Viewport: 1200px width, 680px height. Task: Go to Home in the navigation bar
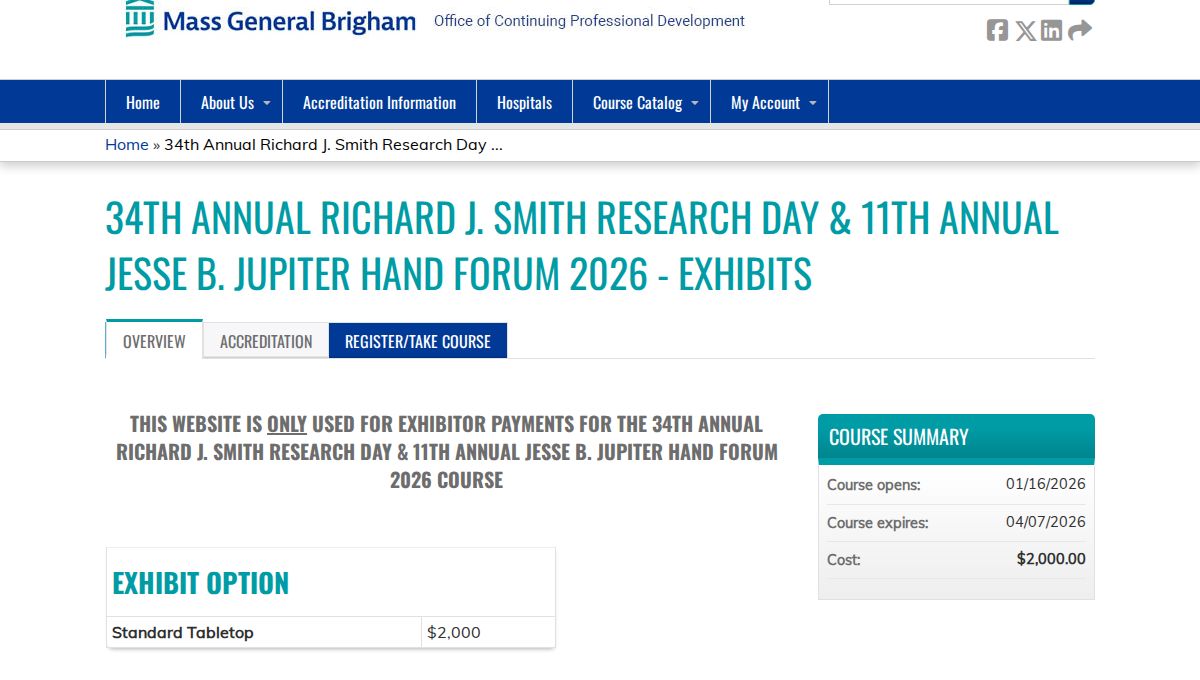(143, 102)
